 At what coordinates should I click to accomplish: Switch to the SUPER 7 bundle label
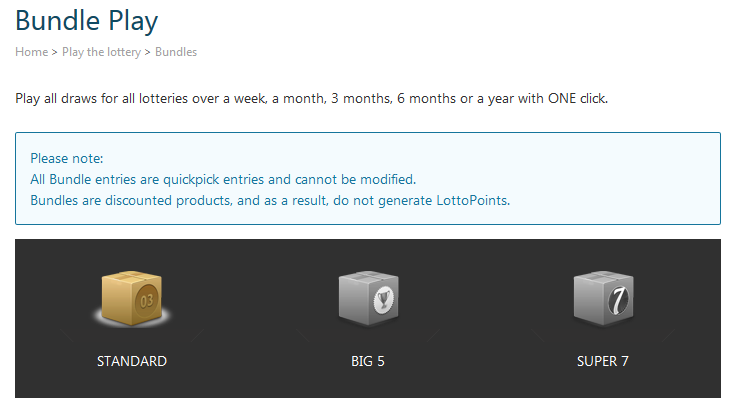click(x=603, y=361)
